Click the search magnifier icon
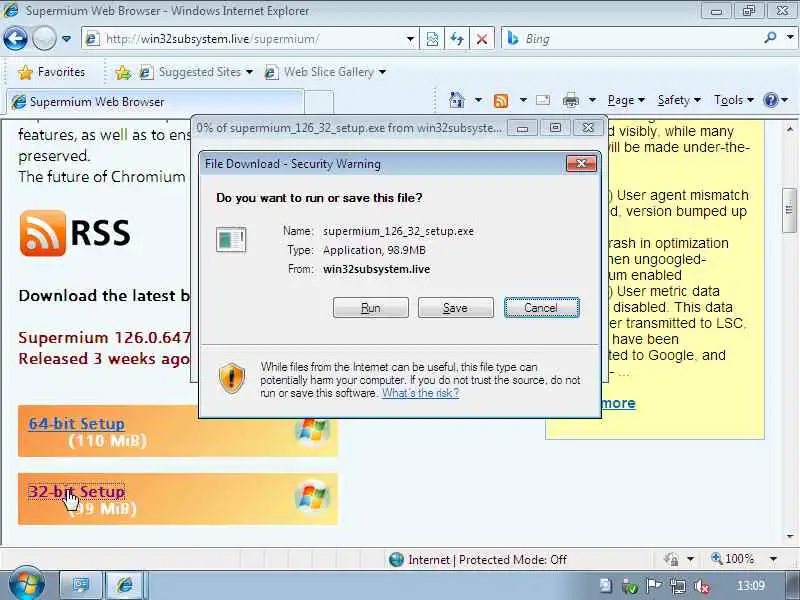Screen dimensions: 800x600 pos(771,37)
